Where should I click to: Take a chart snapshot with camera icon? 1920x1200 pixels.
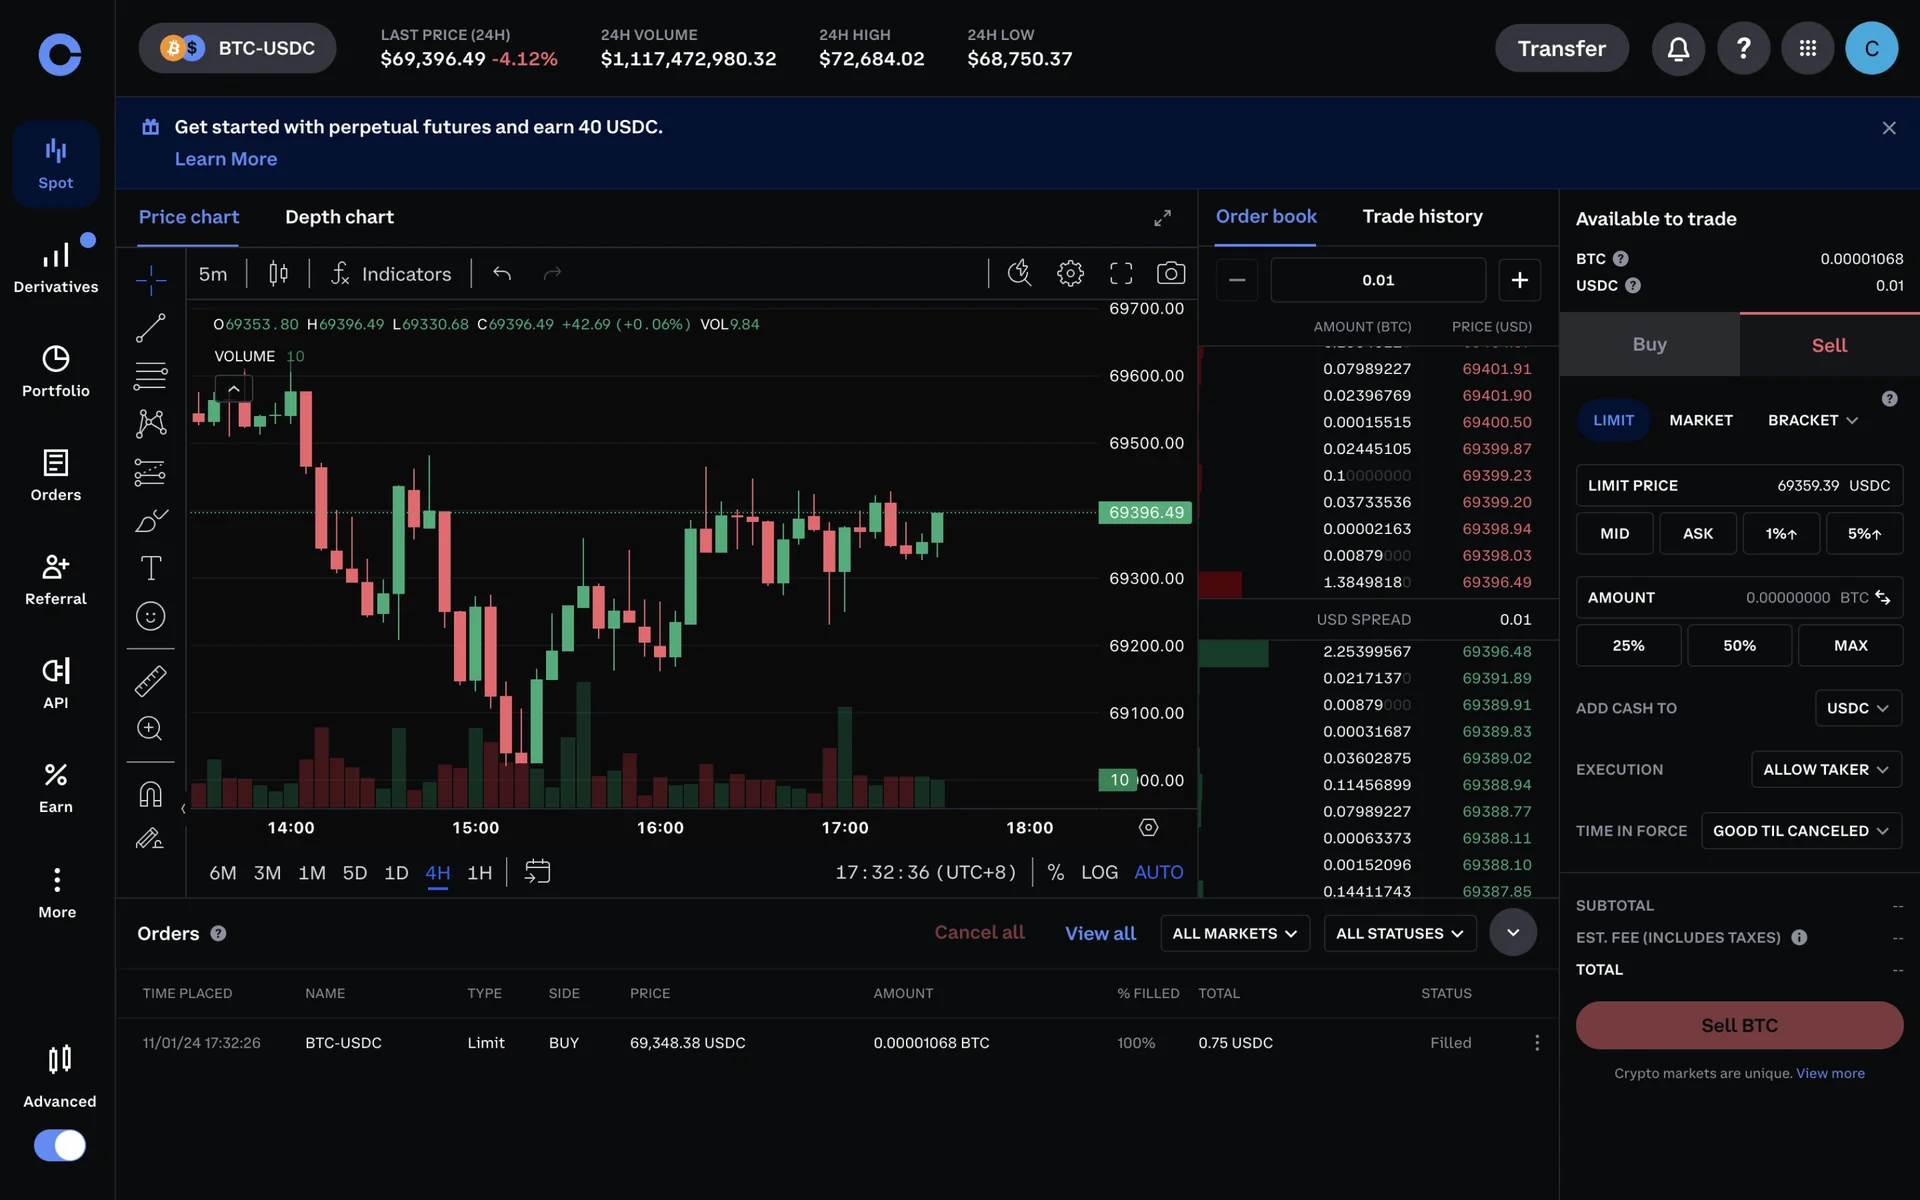[x=1170, y=273]
